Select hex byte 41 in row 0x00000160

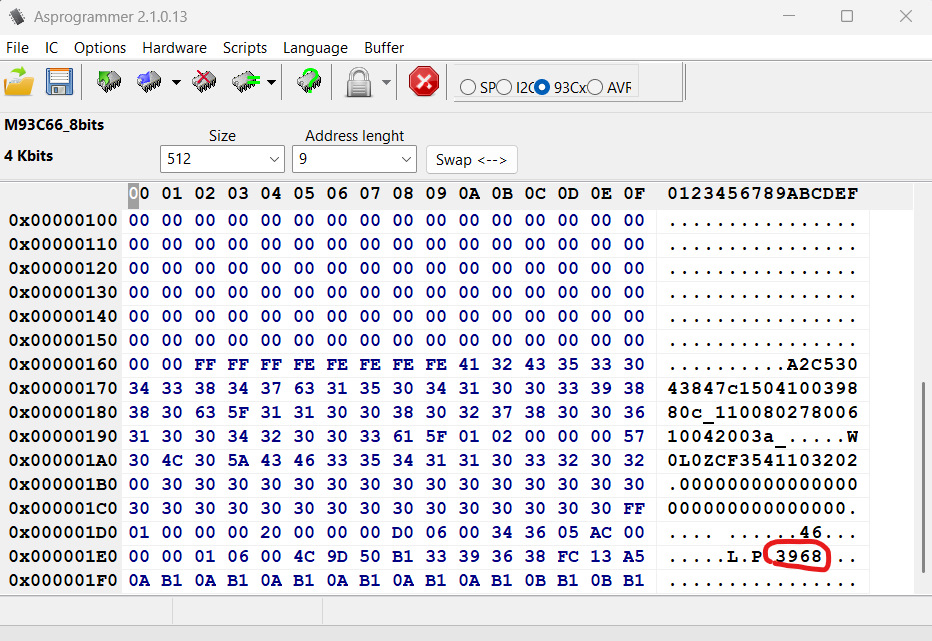[x=469, y=365]
